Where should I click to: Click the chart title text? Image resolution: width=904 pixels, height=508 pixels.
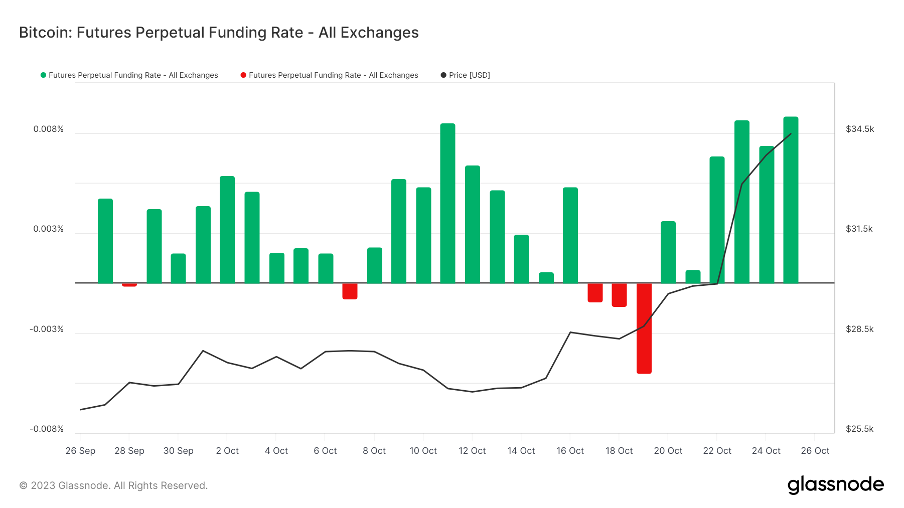219,32
